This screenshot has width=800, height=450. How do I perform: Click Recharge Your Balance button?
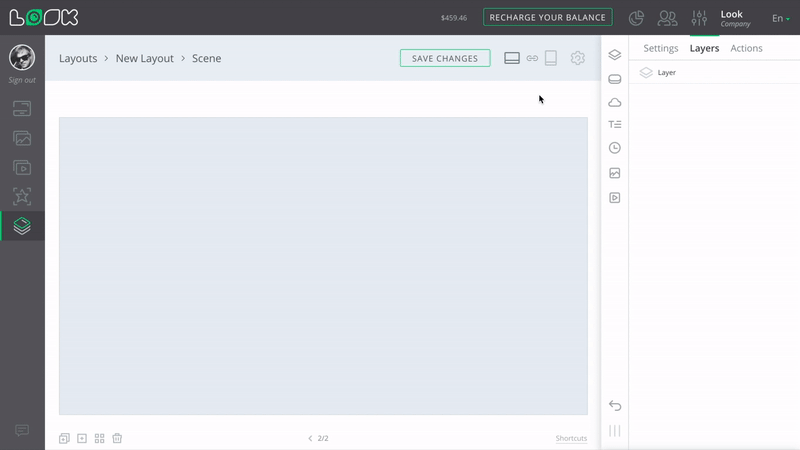[x=547, y=17]
